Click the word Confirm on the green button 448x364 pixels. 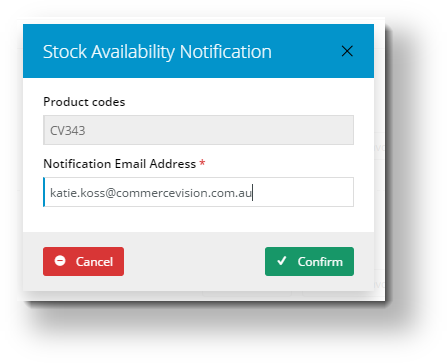point(320,262)
